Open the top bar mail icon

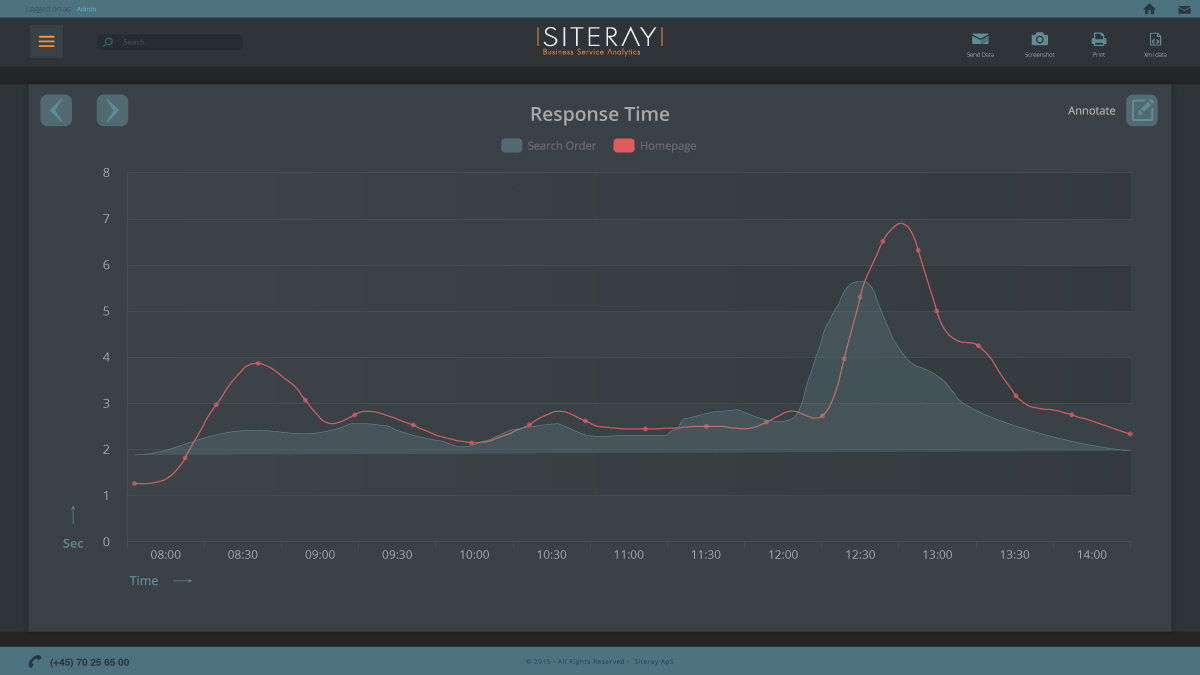tap(1184, 9)
